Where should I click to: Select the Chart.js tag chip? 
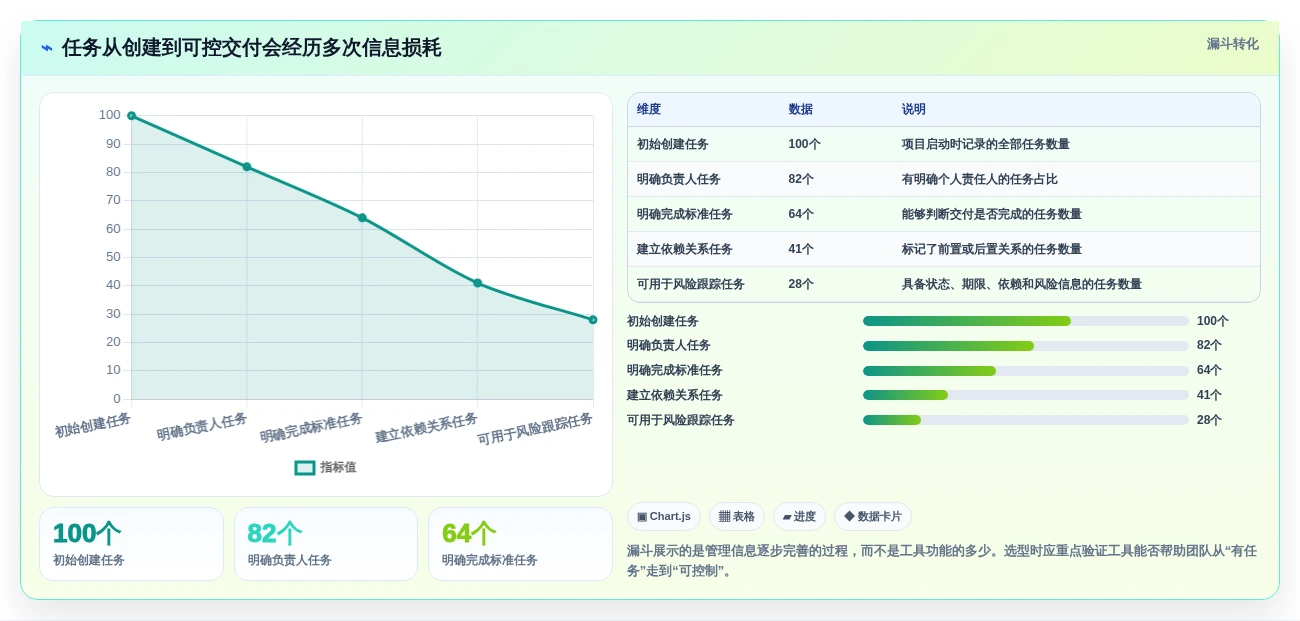click(664, 517)
